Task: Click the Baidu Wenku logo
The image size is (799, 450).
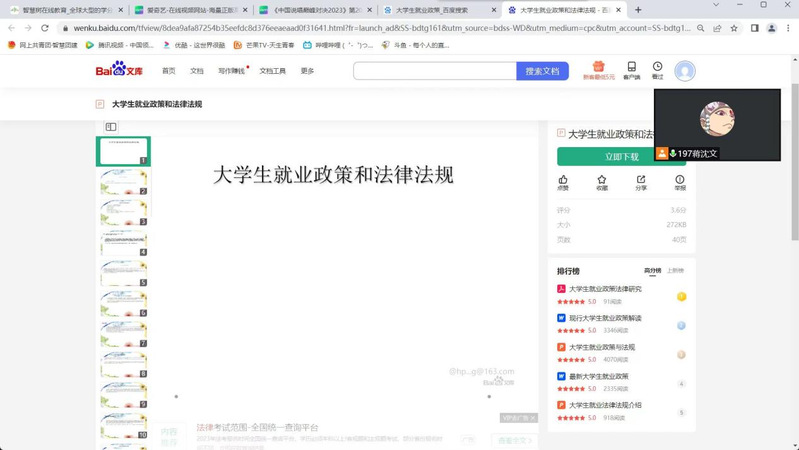Action: (x=119, y=70)
